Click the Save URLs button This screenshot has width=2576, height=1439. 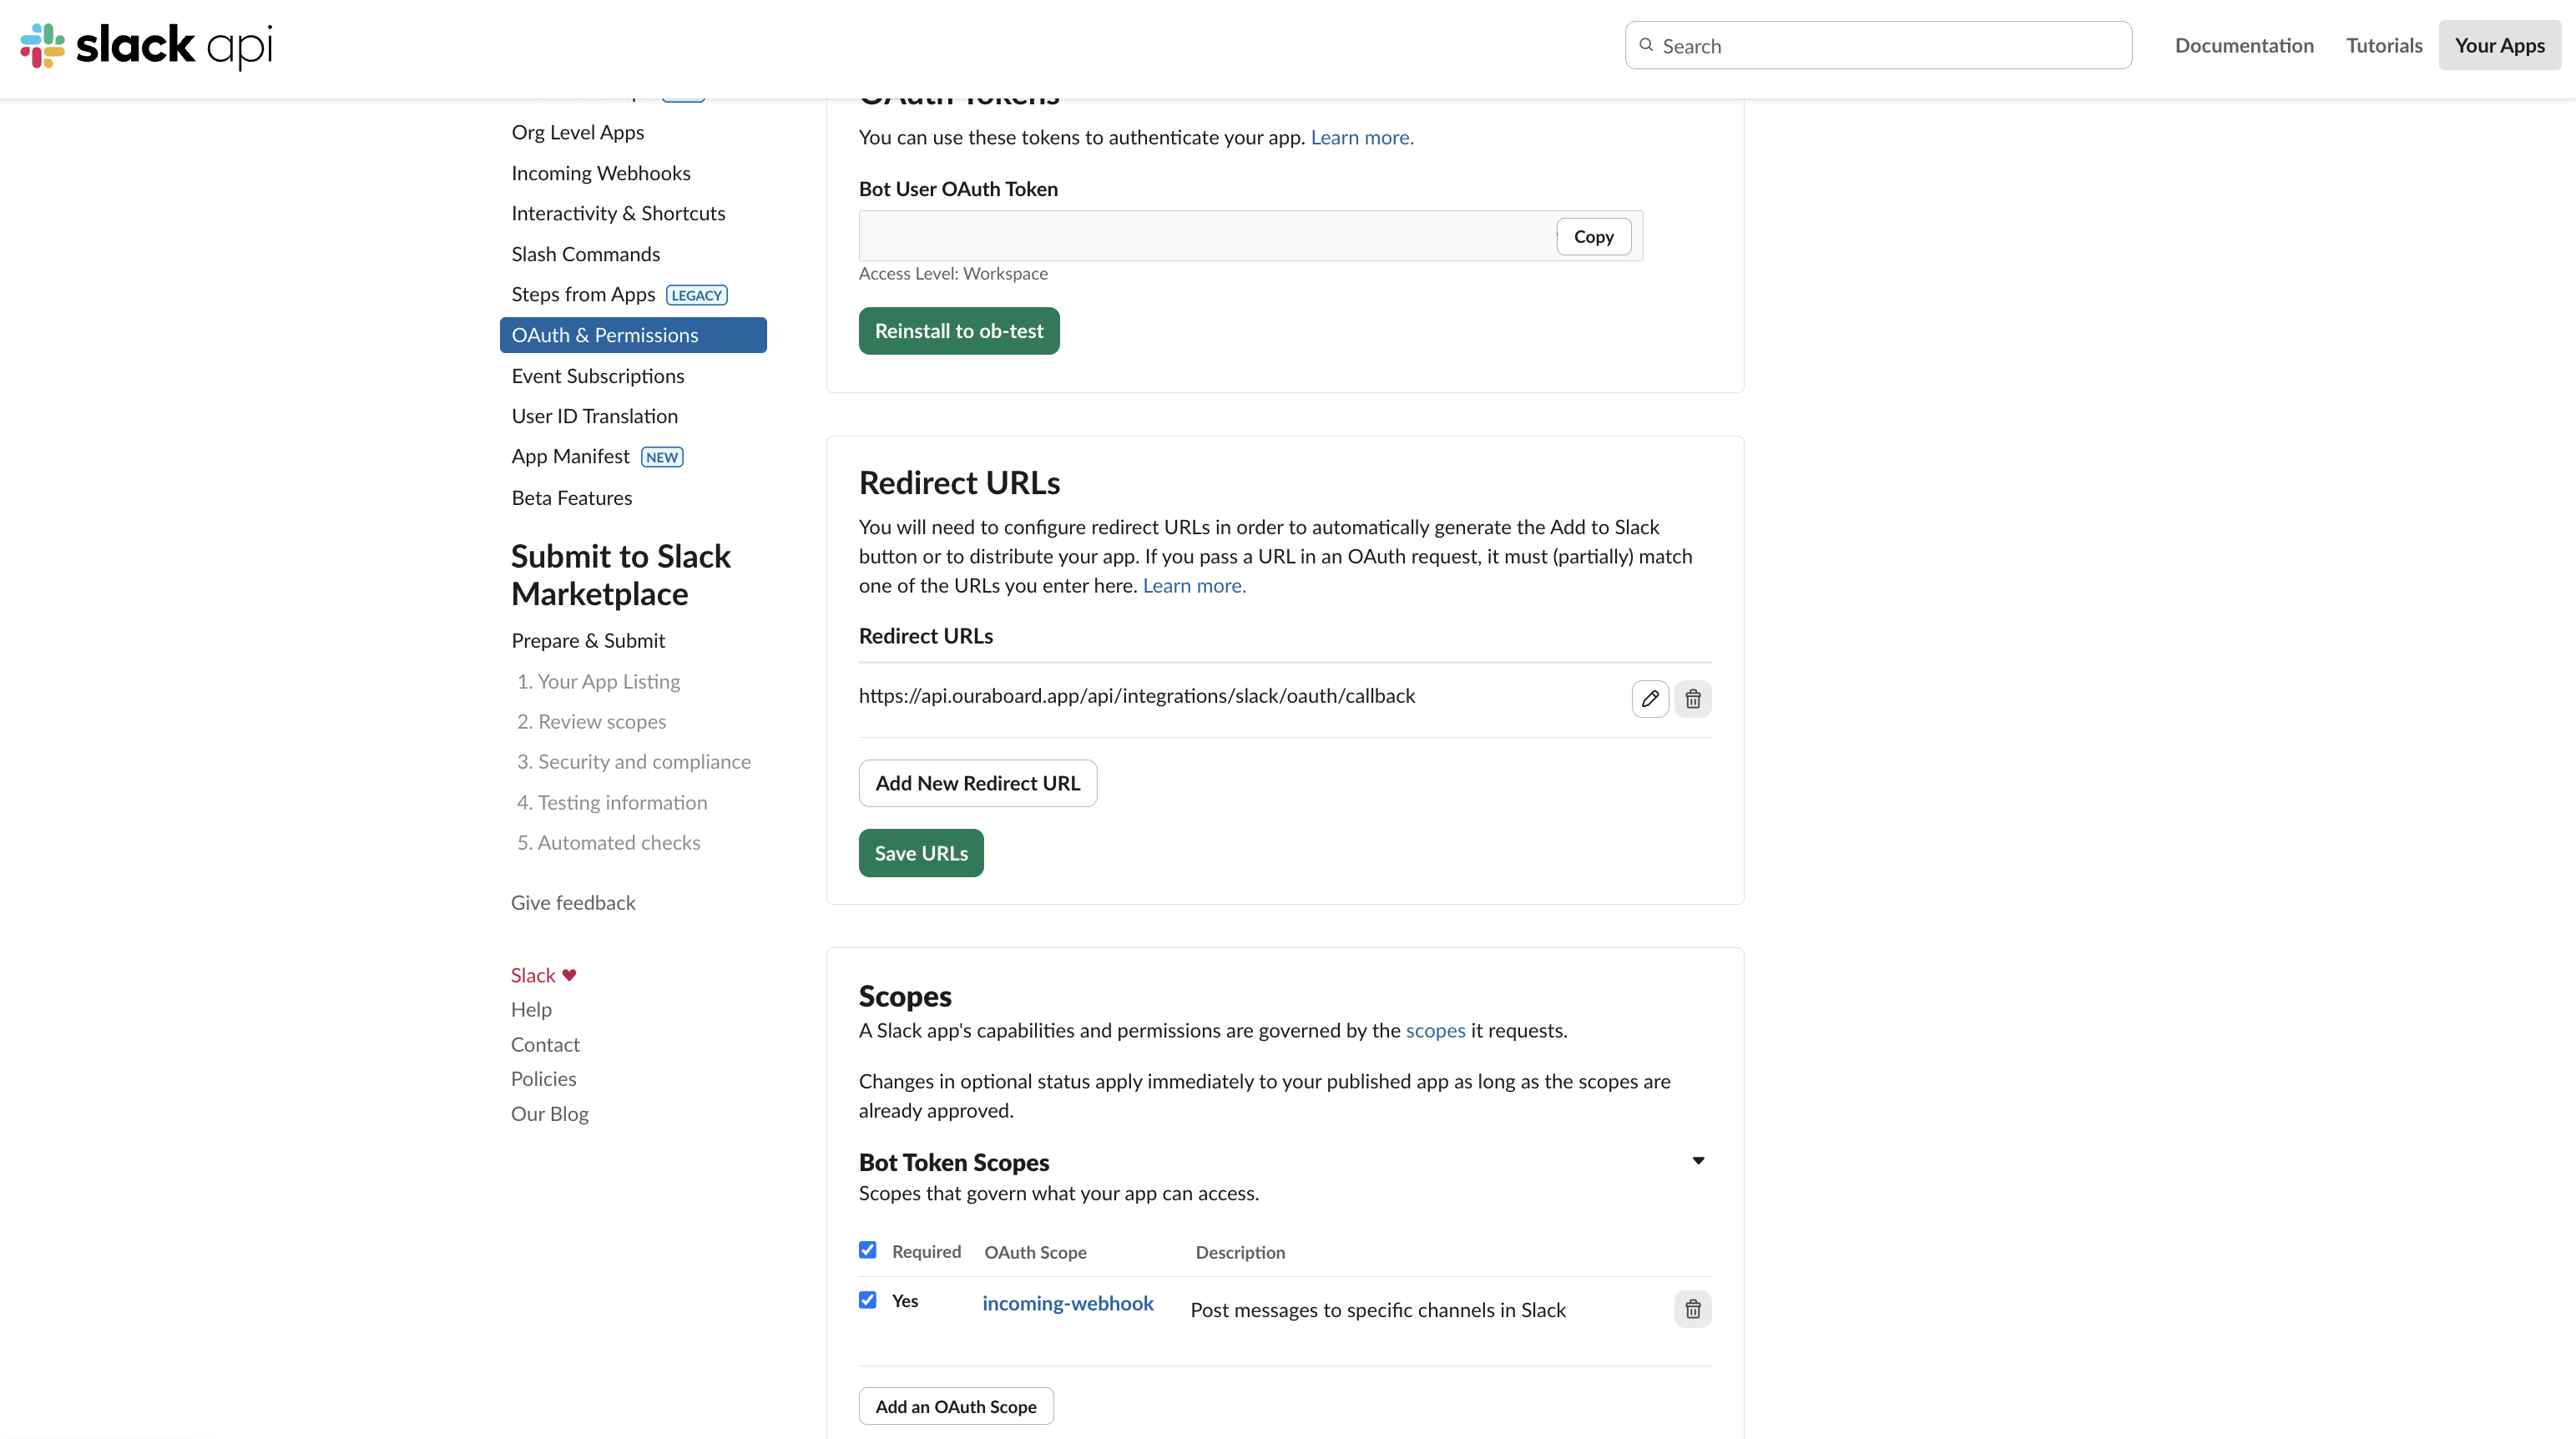[x=921, y=853]
